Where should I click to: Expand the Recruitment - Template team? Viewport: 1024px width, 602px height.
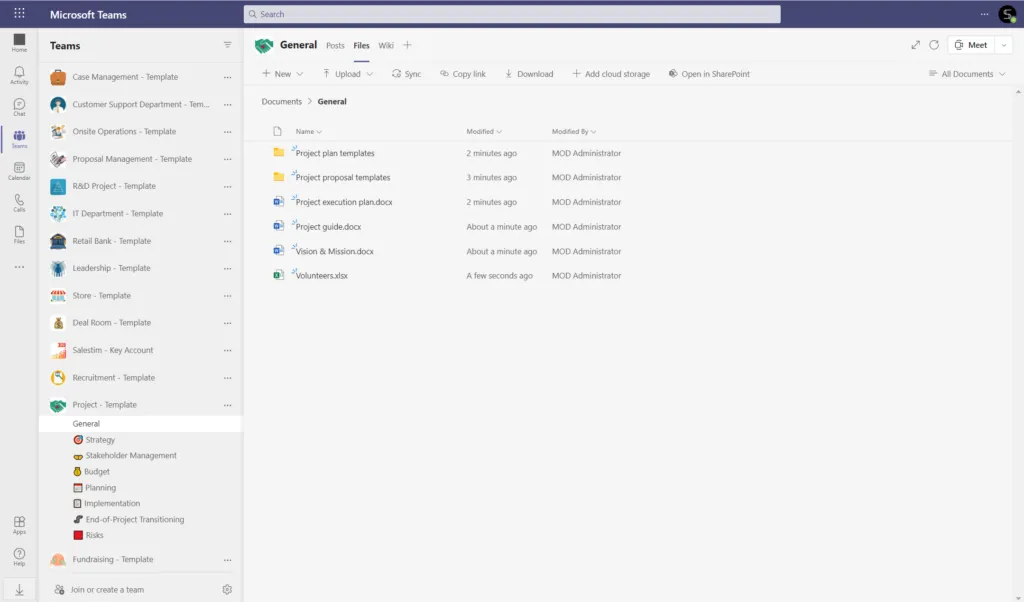114,377
